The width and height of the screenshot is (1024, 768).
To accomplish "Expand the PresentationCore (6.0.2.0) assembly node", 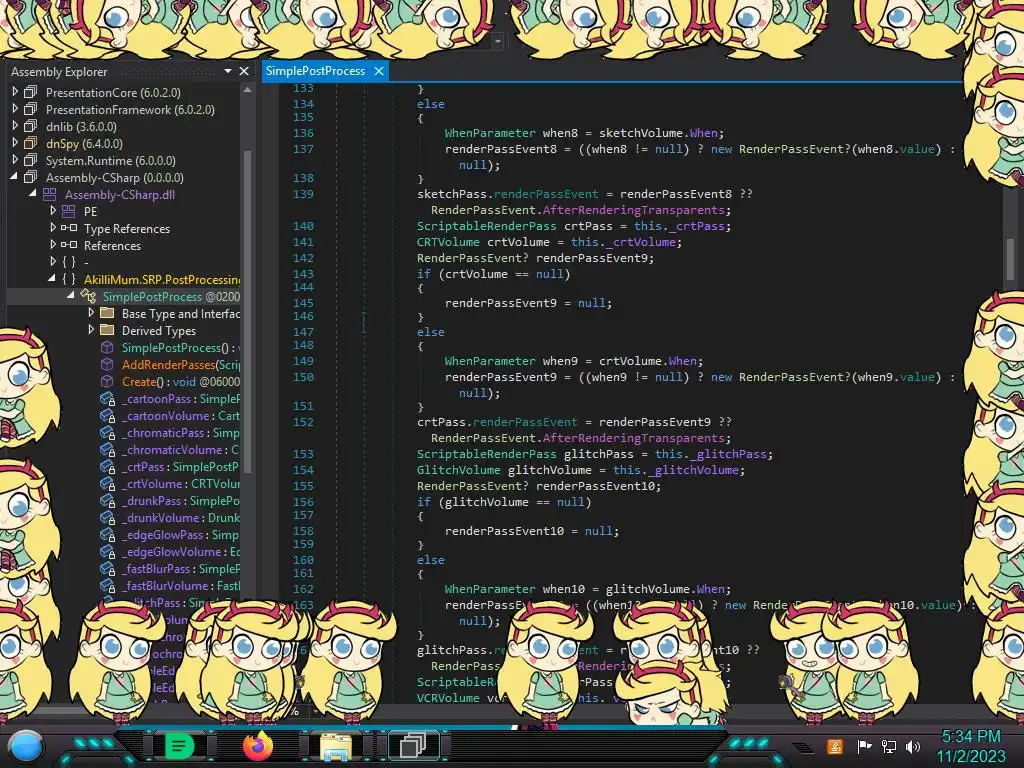I will (15, 92).
